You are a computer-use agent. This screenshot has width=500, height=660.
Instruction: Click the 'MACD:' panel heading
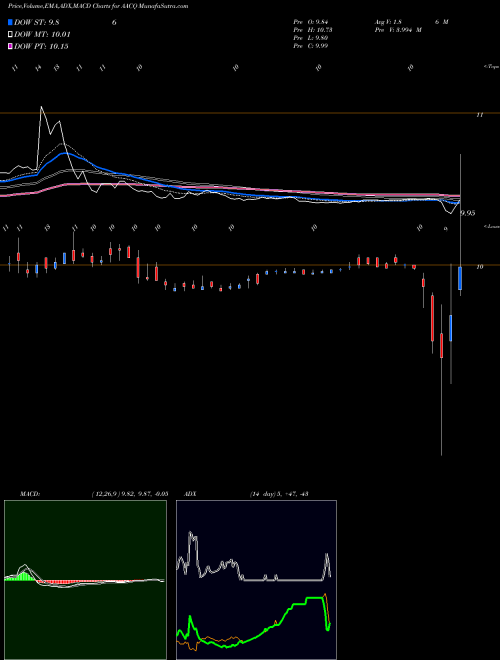(x=30, y=494)
